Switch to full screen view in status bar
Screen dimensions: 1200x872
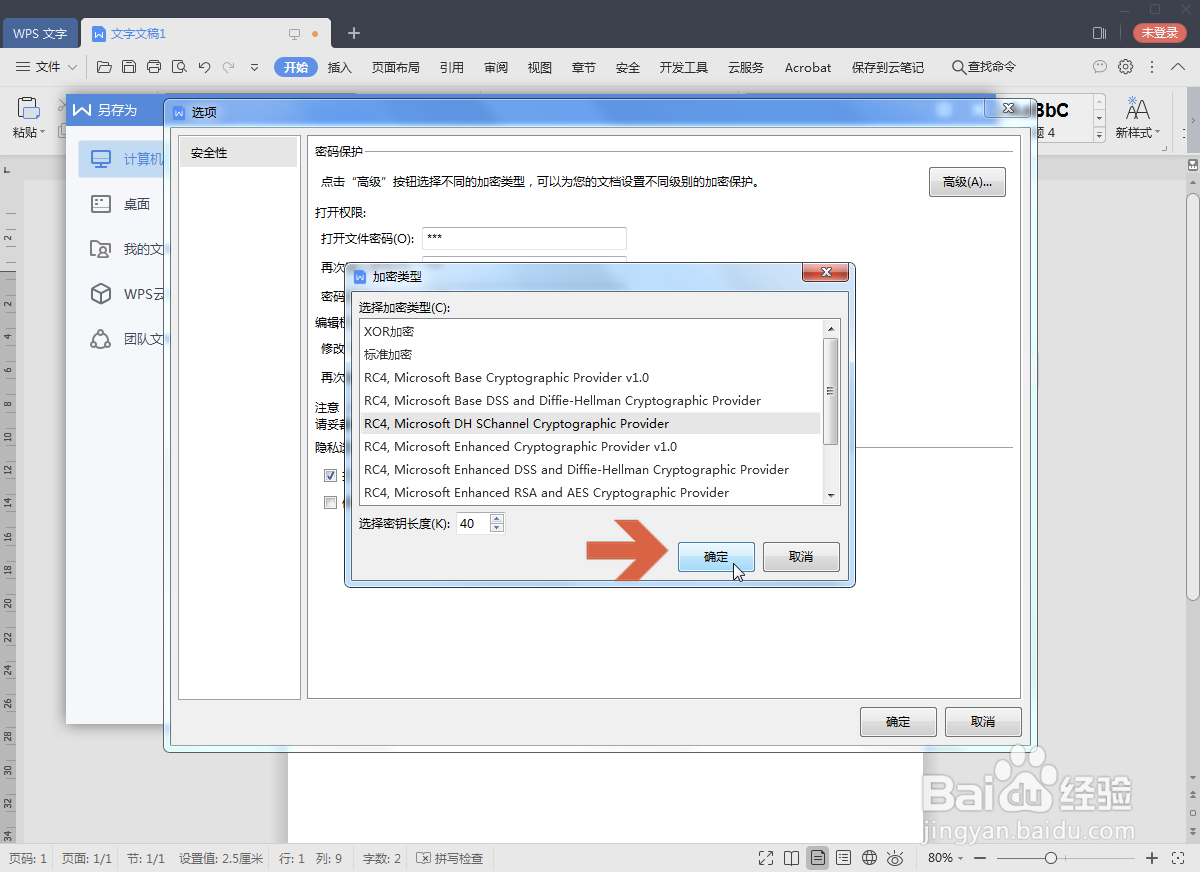(766, 858)
